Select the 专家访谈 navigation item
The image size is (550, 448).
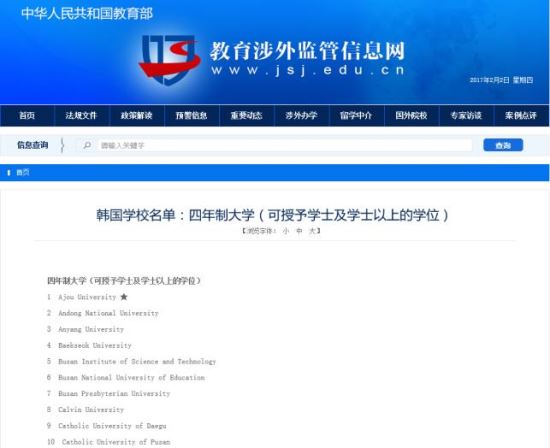click(x=466, y=115)
